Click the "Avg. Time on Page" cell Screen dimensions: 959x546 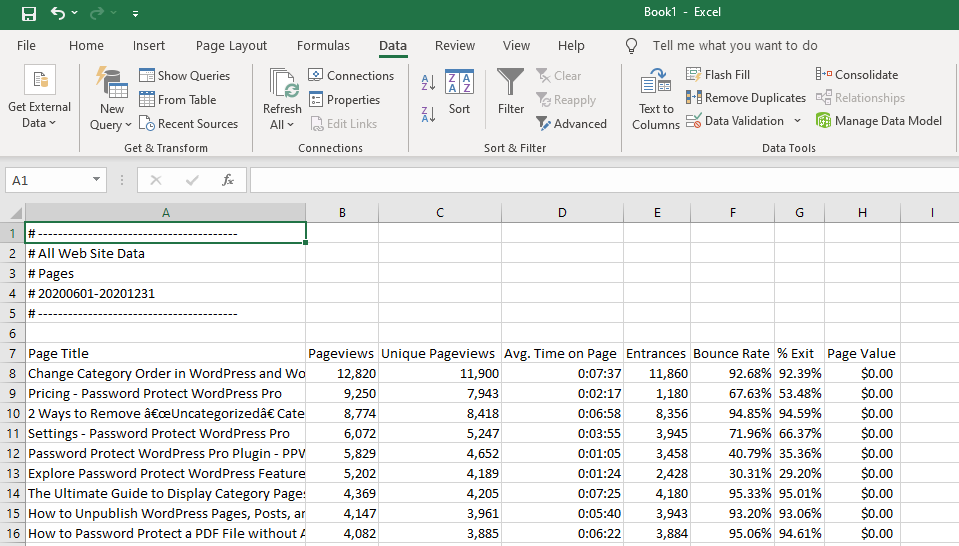pyautogui.click(x=562, y=353)
